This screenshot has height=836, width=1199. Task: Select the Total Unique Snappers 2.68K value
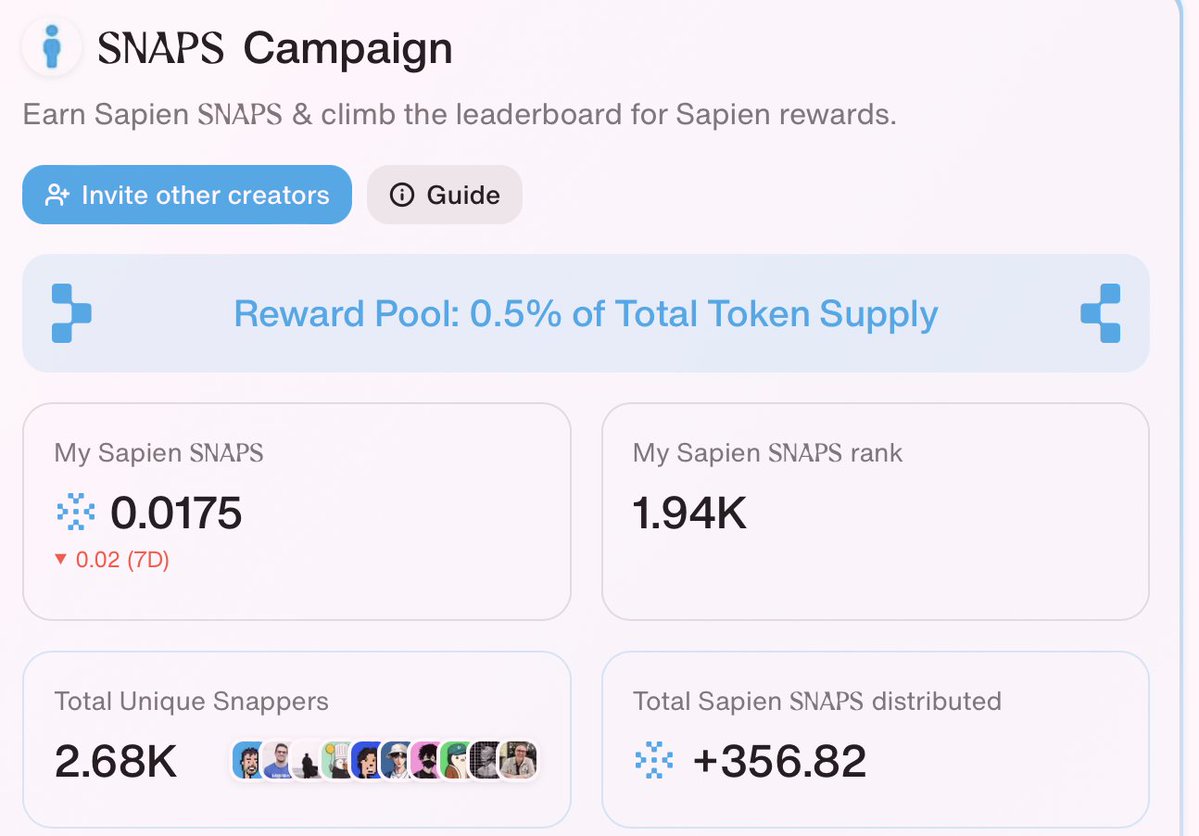(x=115, y=761)
